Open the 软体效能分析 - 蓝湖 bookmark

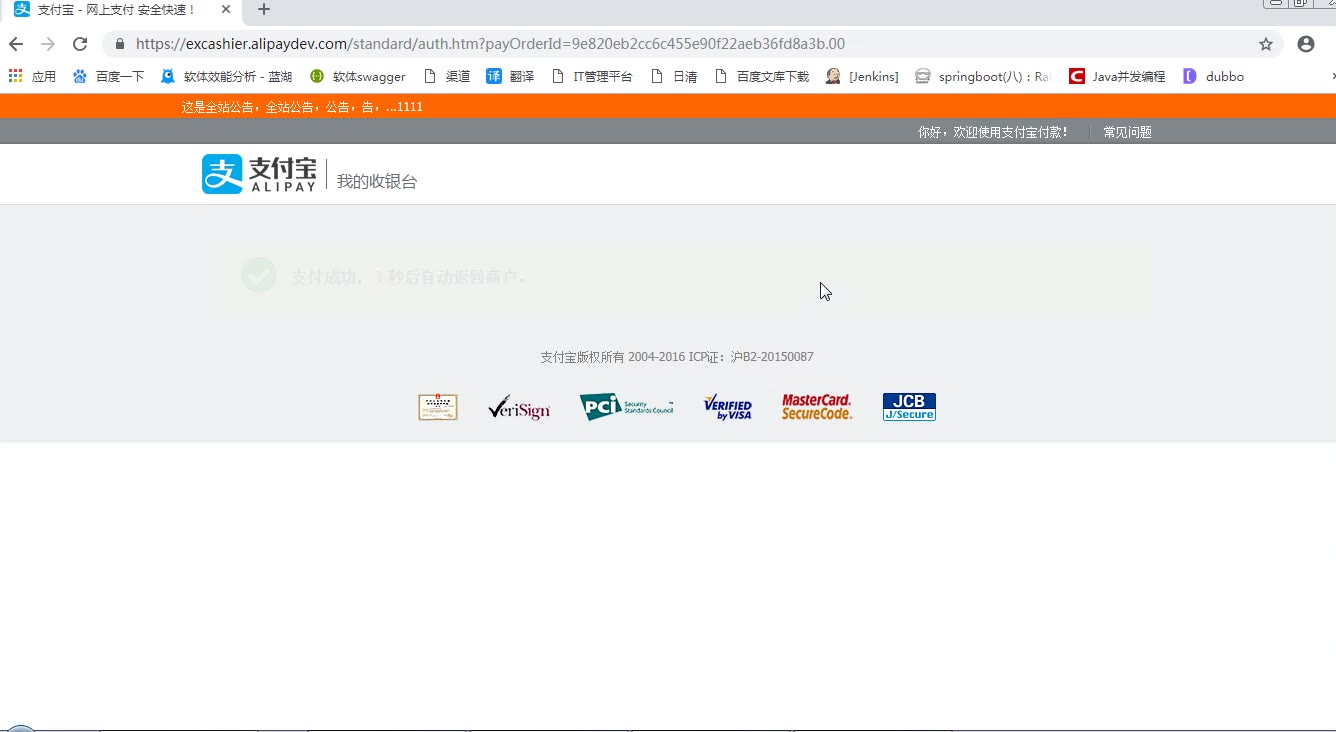point(226,76)
